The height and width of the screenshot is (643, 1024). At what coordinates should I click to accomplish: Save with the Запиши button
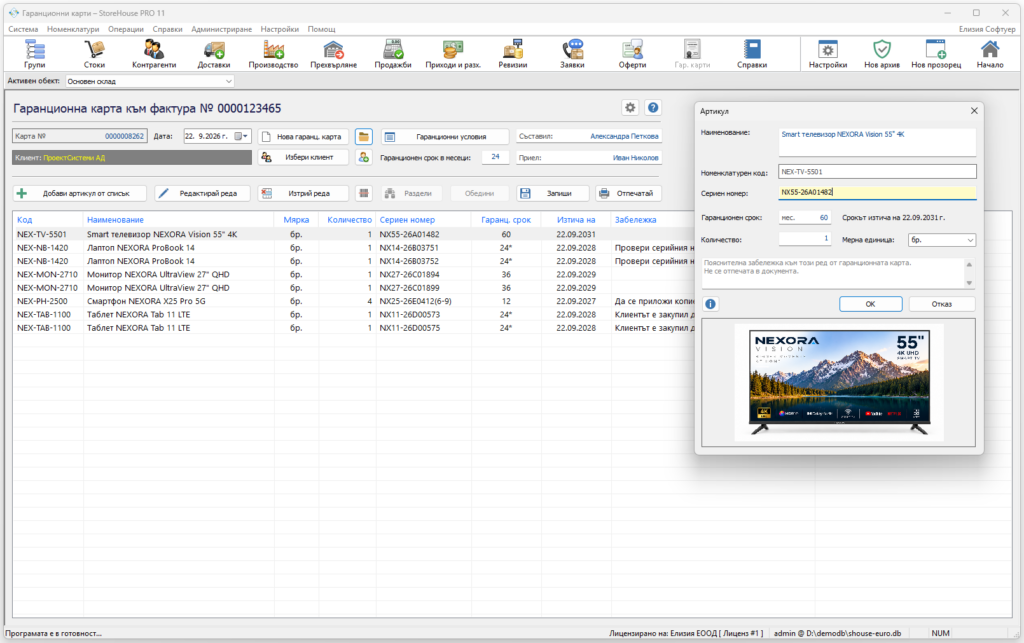[x=553, y=193]
